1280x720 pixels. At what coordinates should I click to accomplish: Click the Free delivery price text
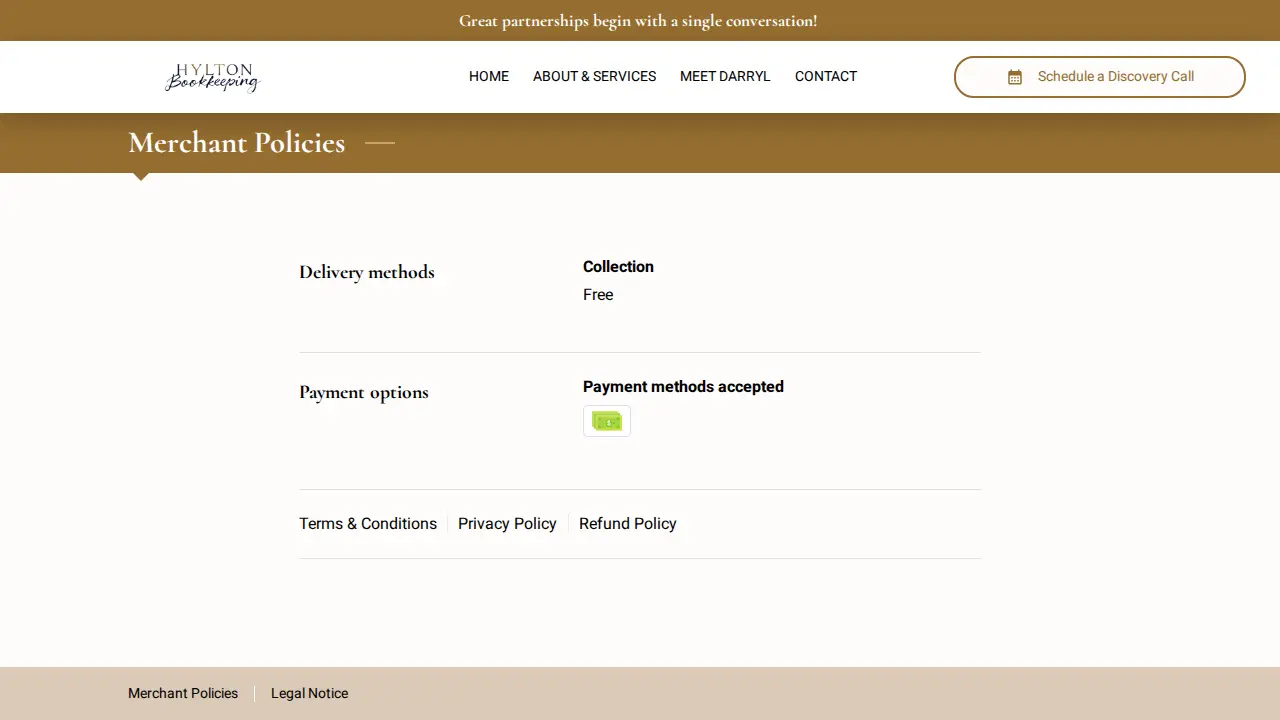click(x=598, y=294)
